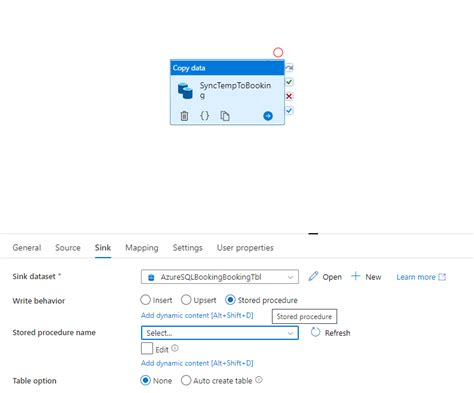This screenshot has height=393, width=474.
Task: Click the refresh circular arrow icon
Action: tap(315, 332)
